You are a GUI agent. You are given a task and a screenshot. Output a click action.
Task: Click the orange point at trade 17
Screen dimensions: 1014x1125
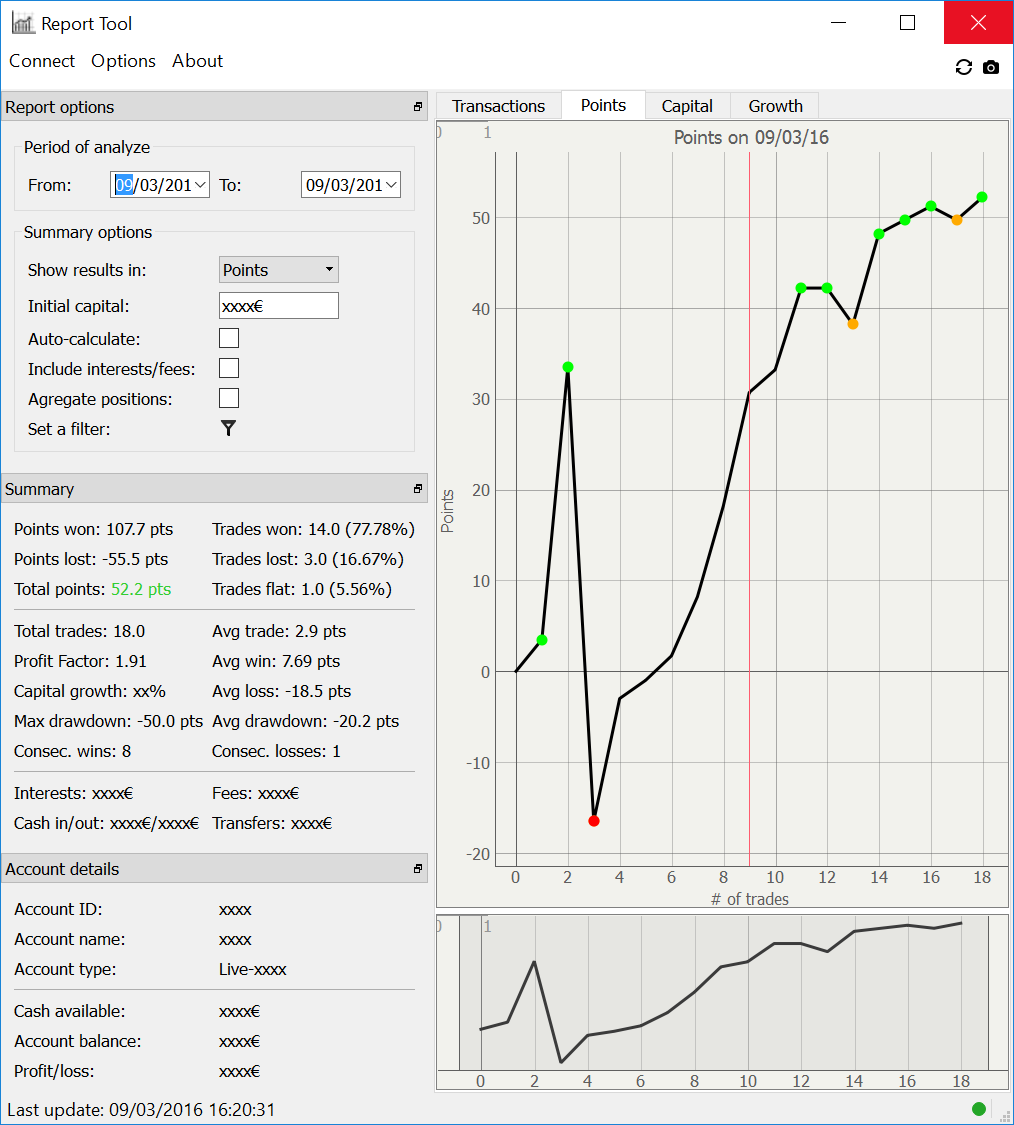point(957,220)
